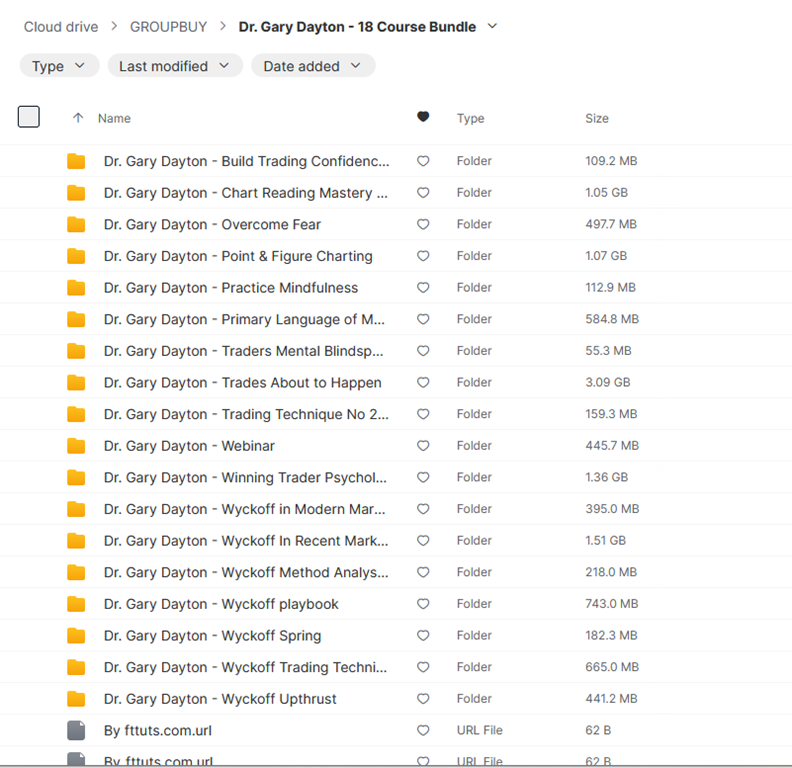
Task: Click the file icon beside By fttuts.com.url
Action: [x=76, y=731]
